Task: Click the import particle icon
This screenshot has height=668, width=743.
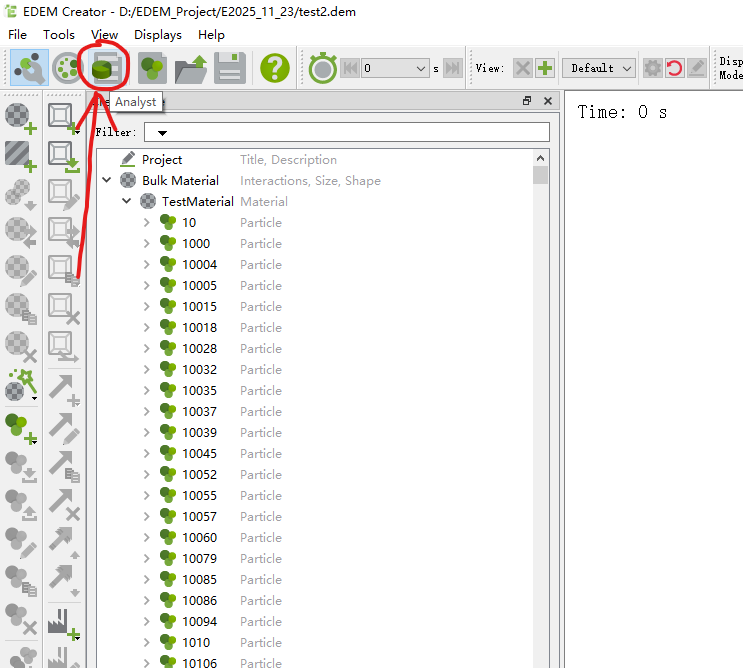Action: [x=21, y=467]
